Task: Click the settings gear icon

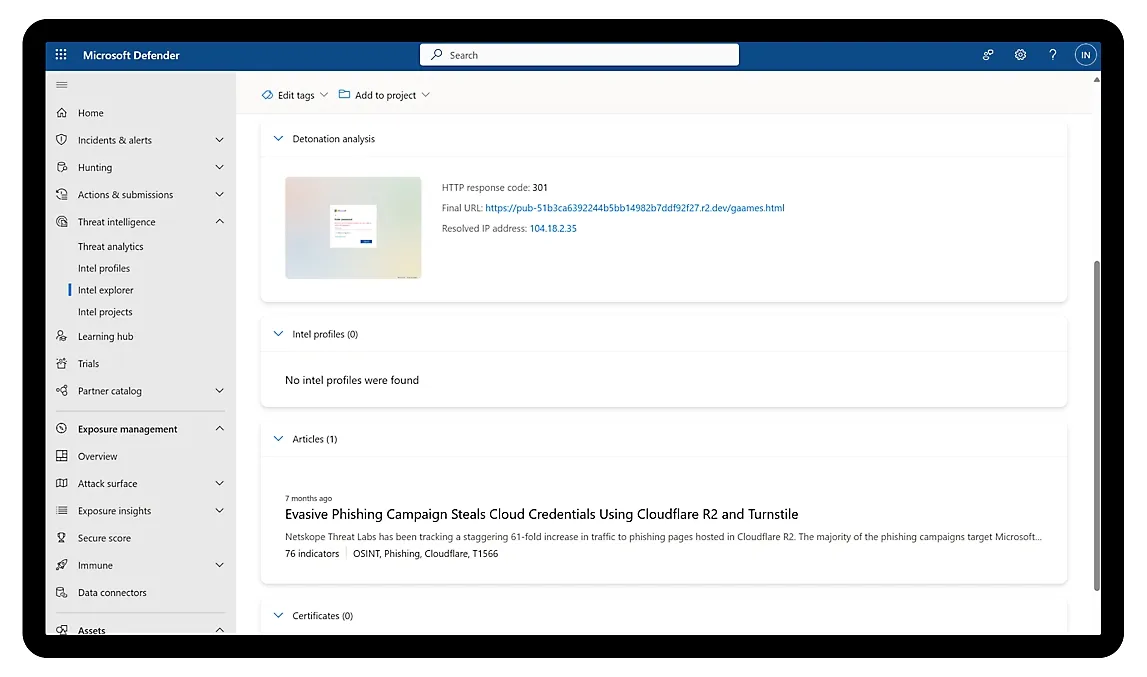Action: (1020, 55)
